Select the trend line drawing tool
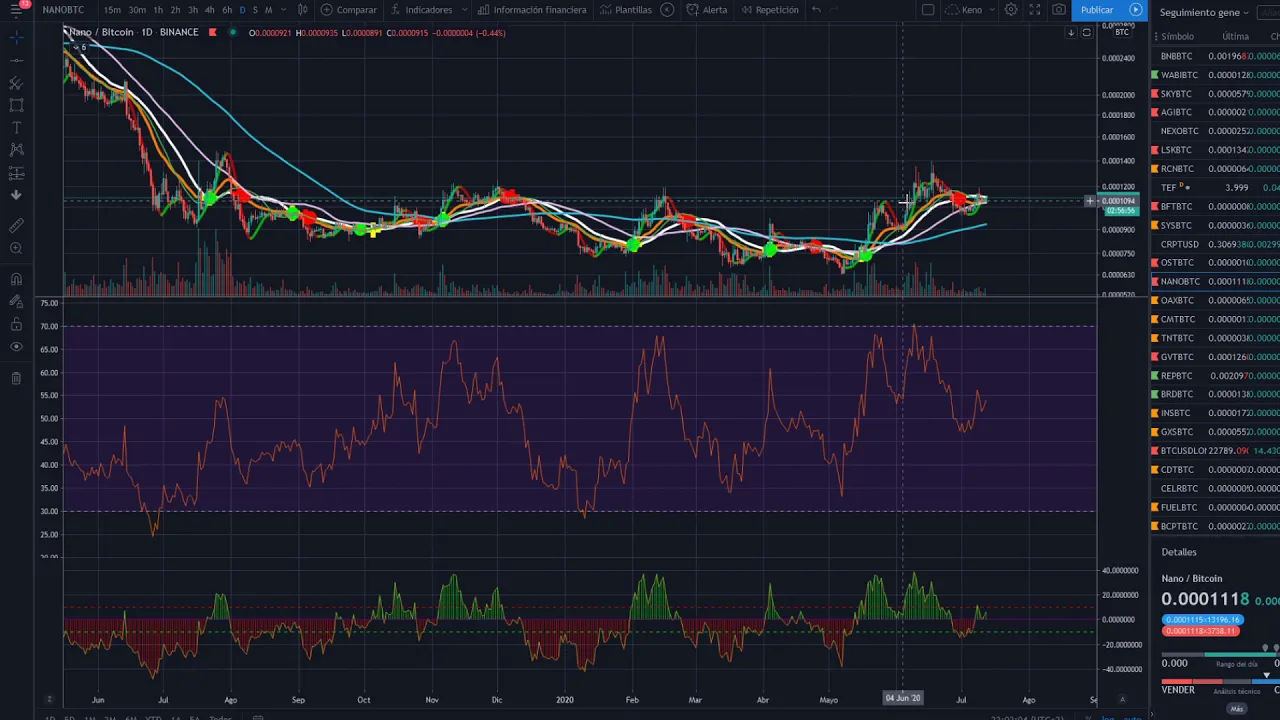This screenshot has height=720, width=1280. [x=16, y=60]
